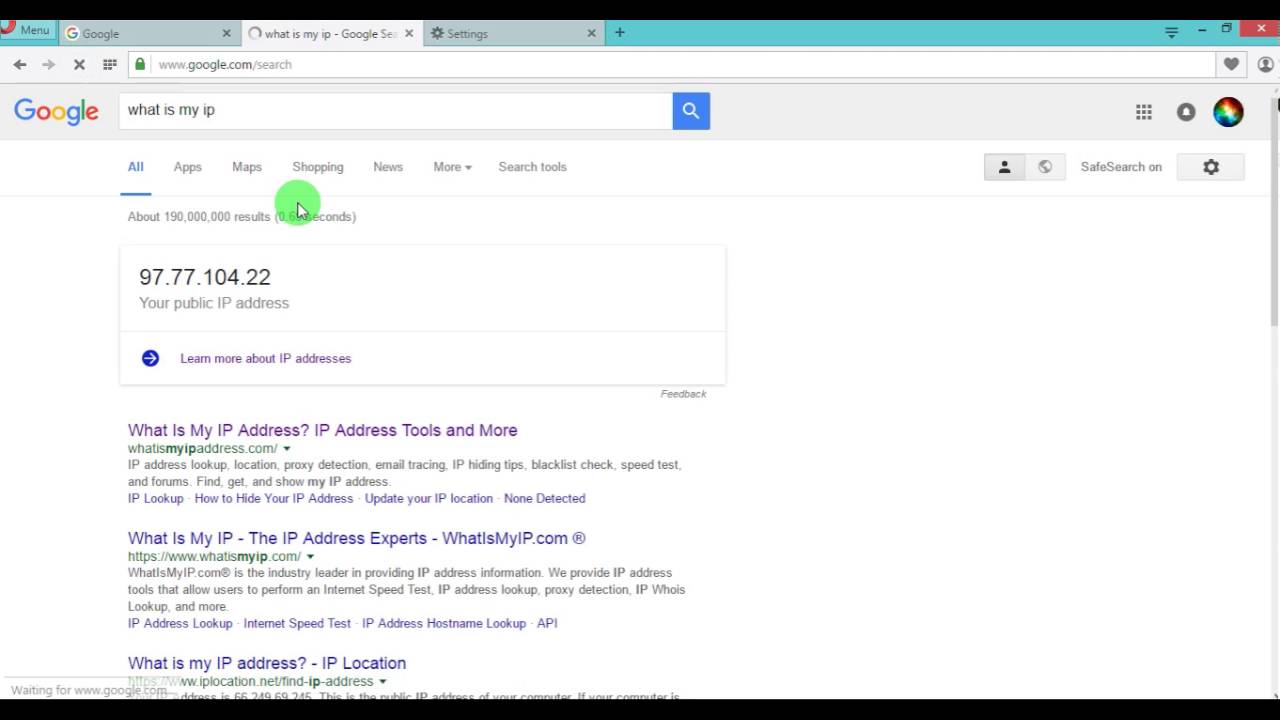Image resolution: width=1280 pixels, height=720 pixels.
Task: Switch to Shopping results
Action: point(318,167)
